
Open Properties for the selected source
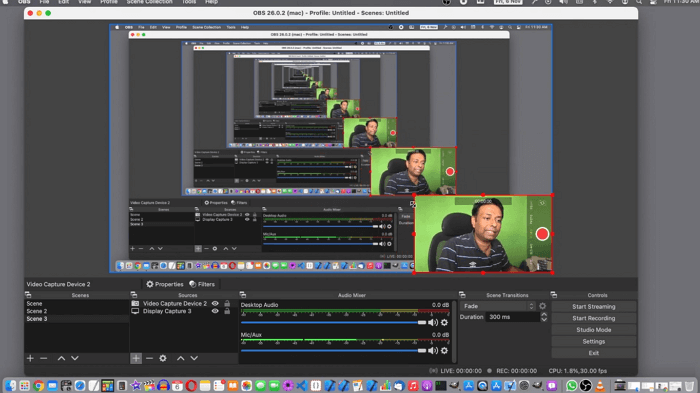[164, 284]
